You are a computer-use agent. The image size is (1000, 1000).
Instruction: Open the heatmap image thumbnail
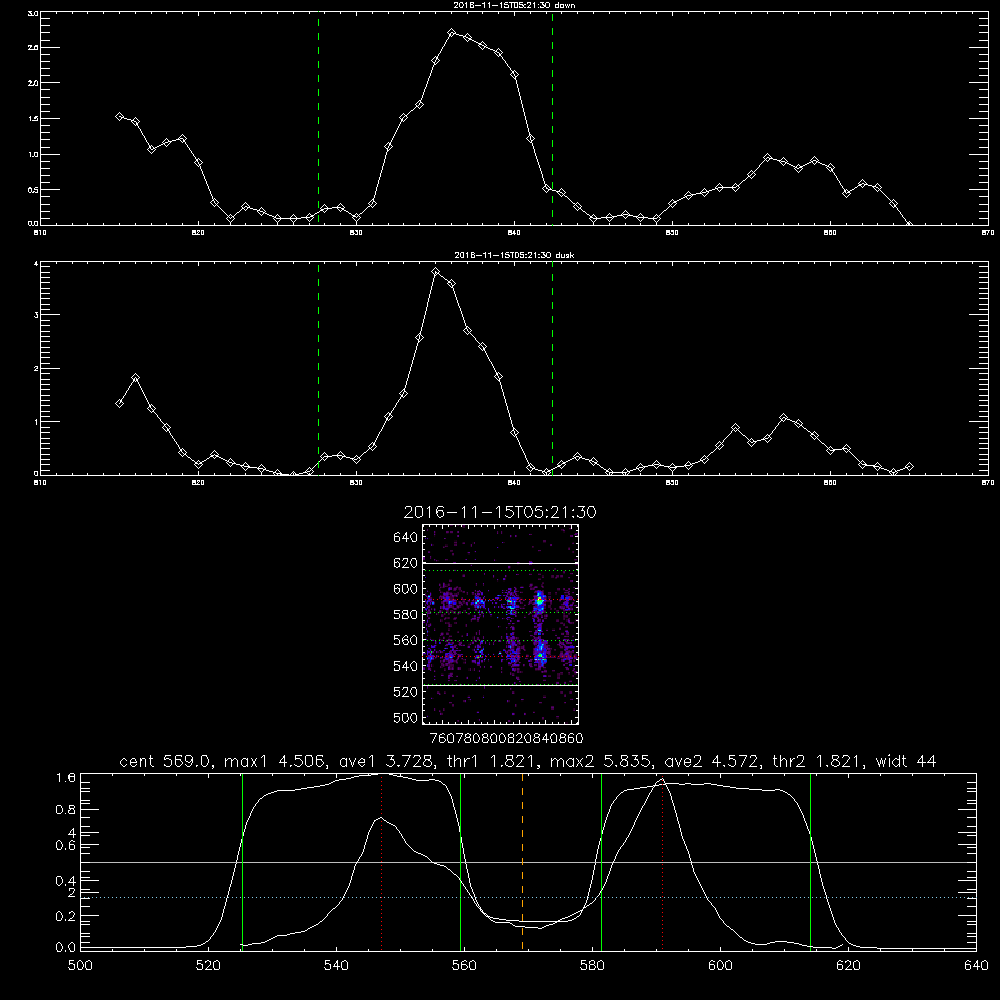tap(501, 624)
